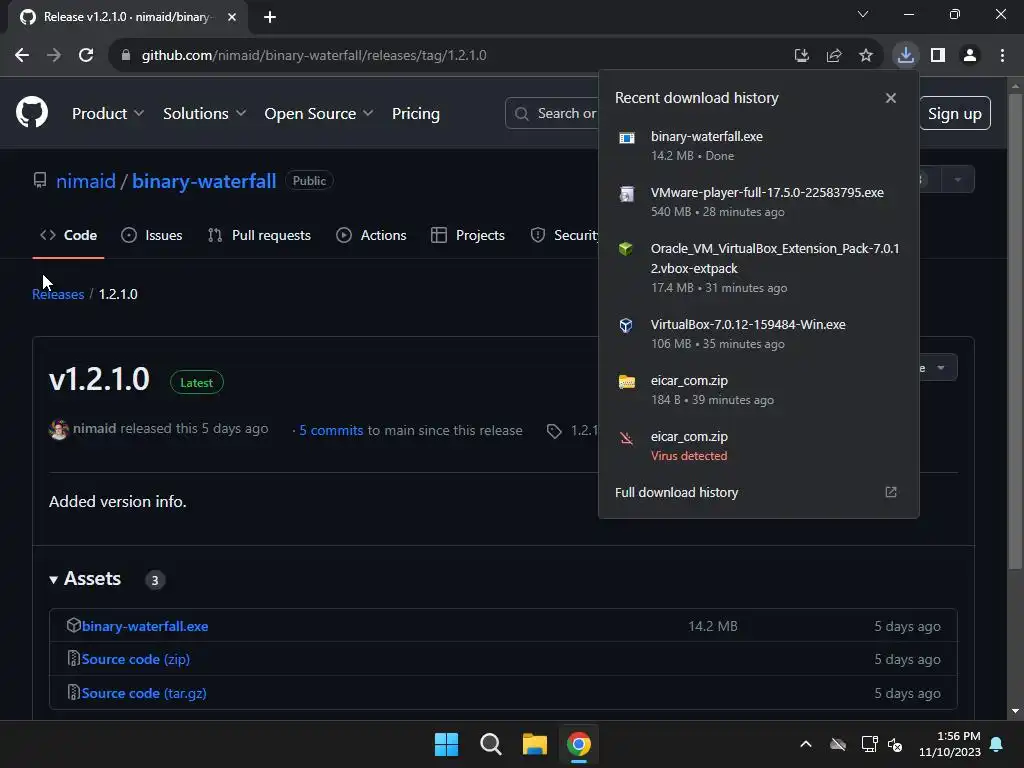This screenshot has height=768, width=1024.
Task: Open the Windows Start menu
Action: [x=447, y=744]
